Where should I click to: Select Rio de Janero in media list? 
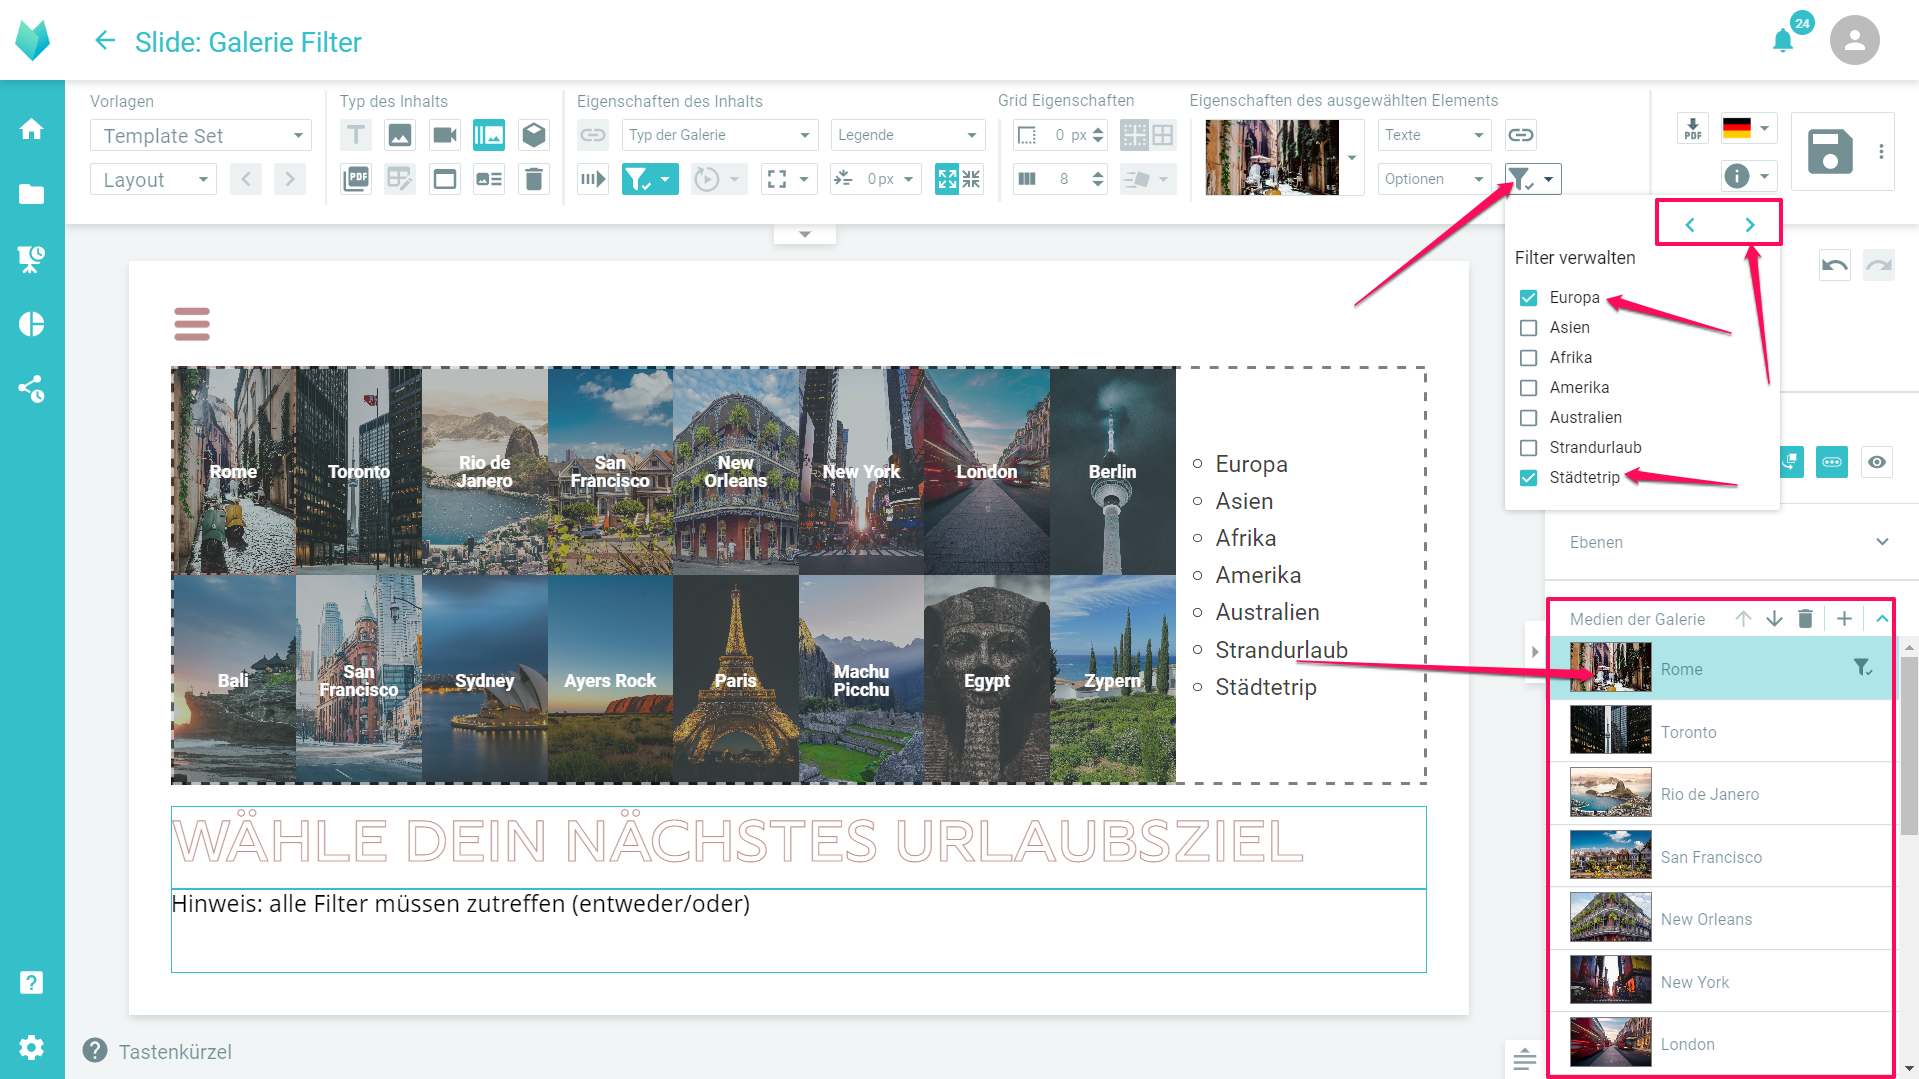tap(1720, 794)
